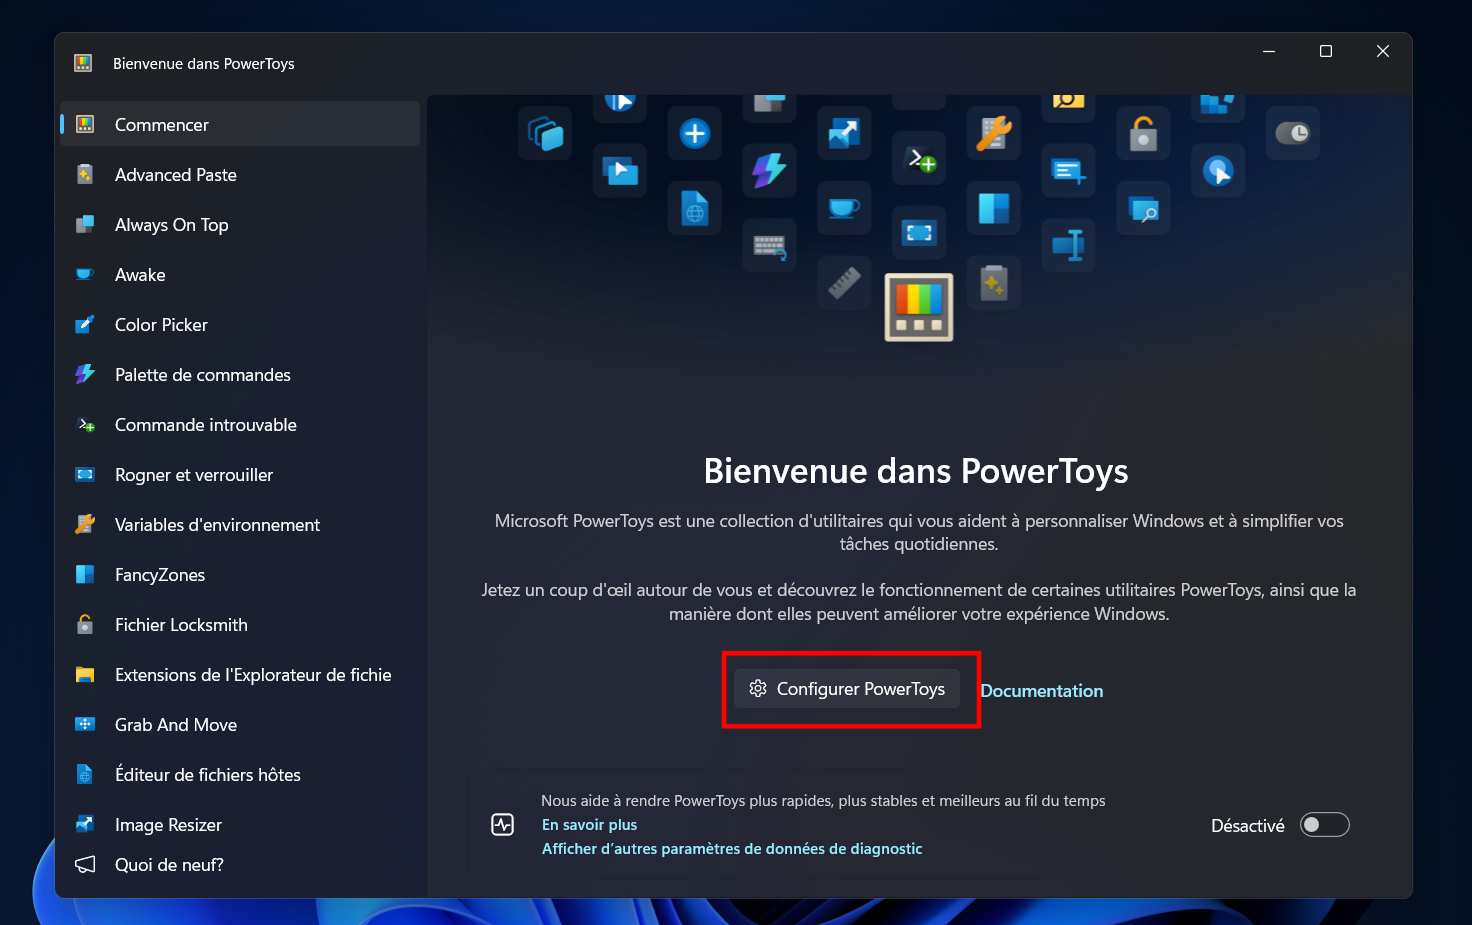The image size is (1472, 925).
Task: Select the Commande introuvable terminal icon
Action: 85,425
